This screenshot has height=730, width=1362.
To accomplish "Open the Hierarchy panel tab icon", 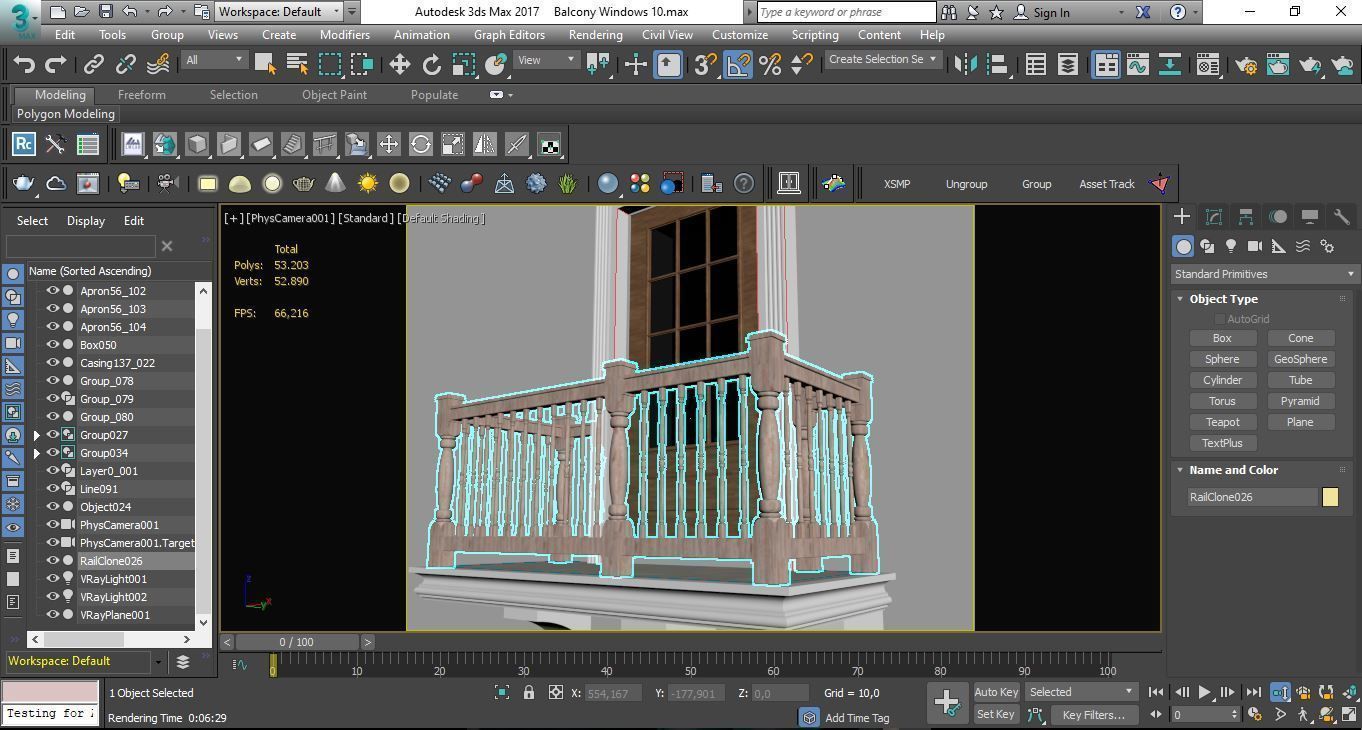I will pos(1246,216).
